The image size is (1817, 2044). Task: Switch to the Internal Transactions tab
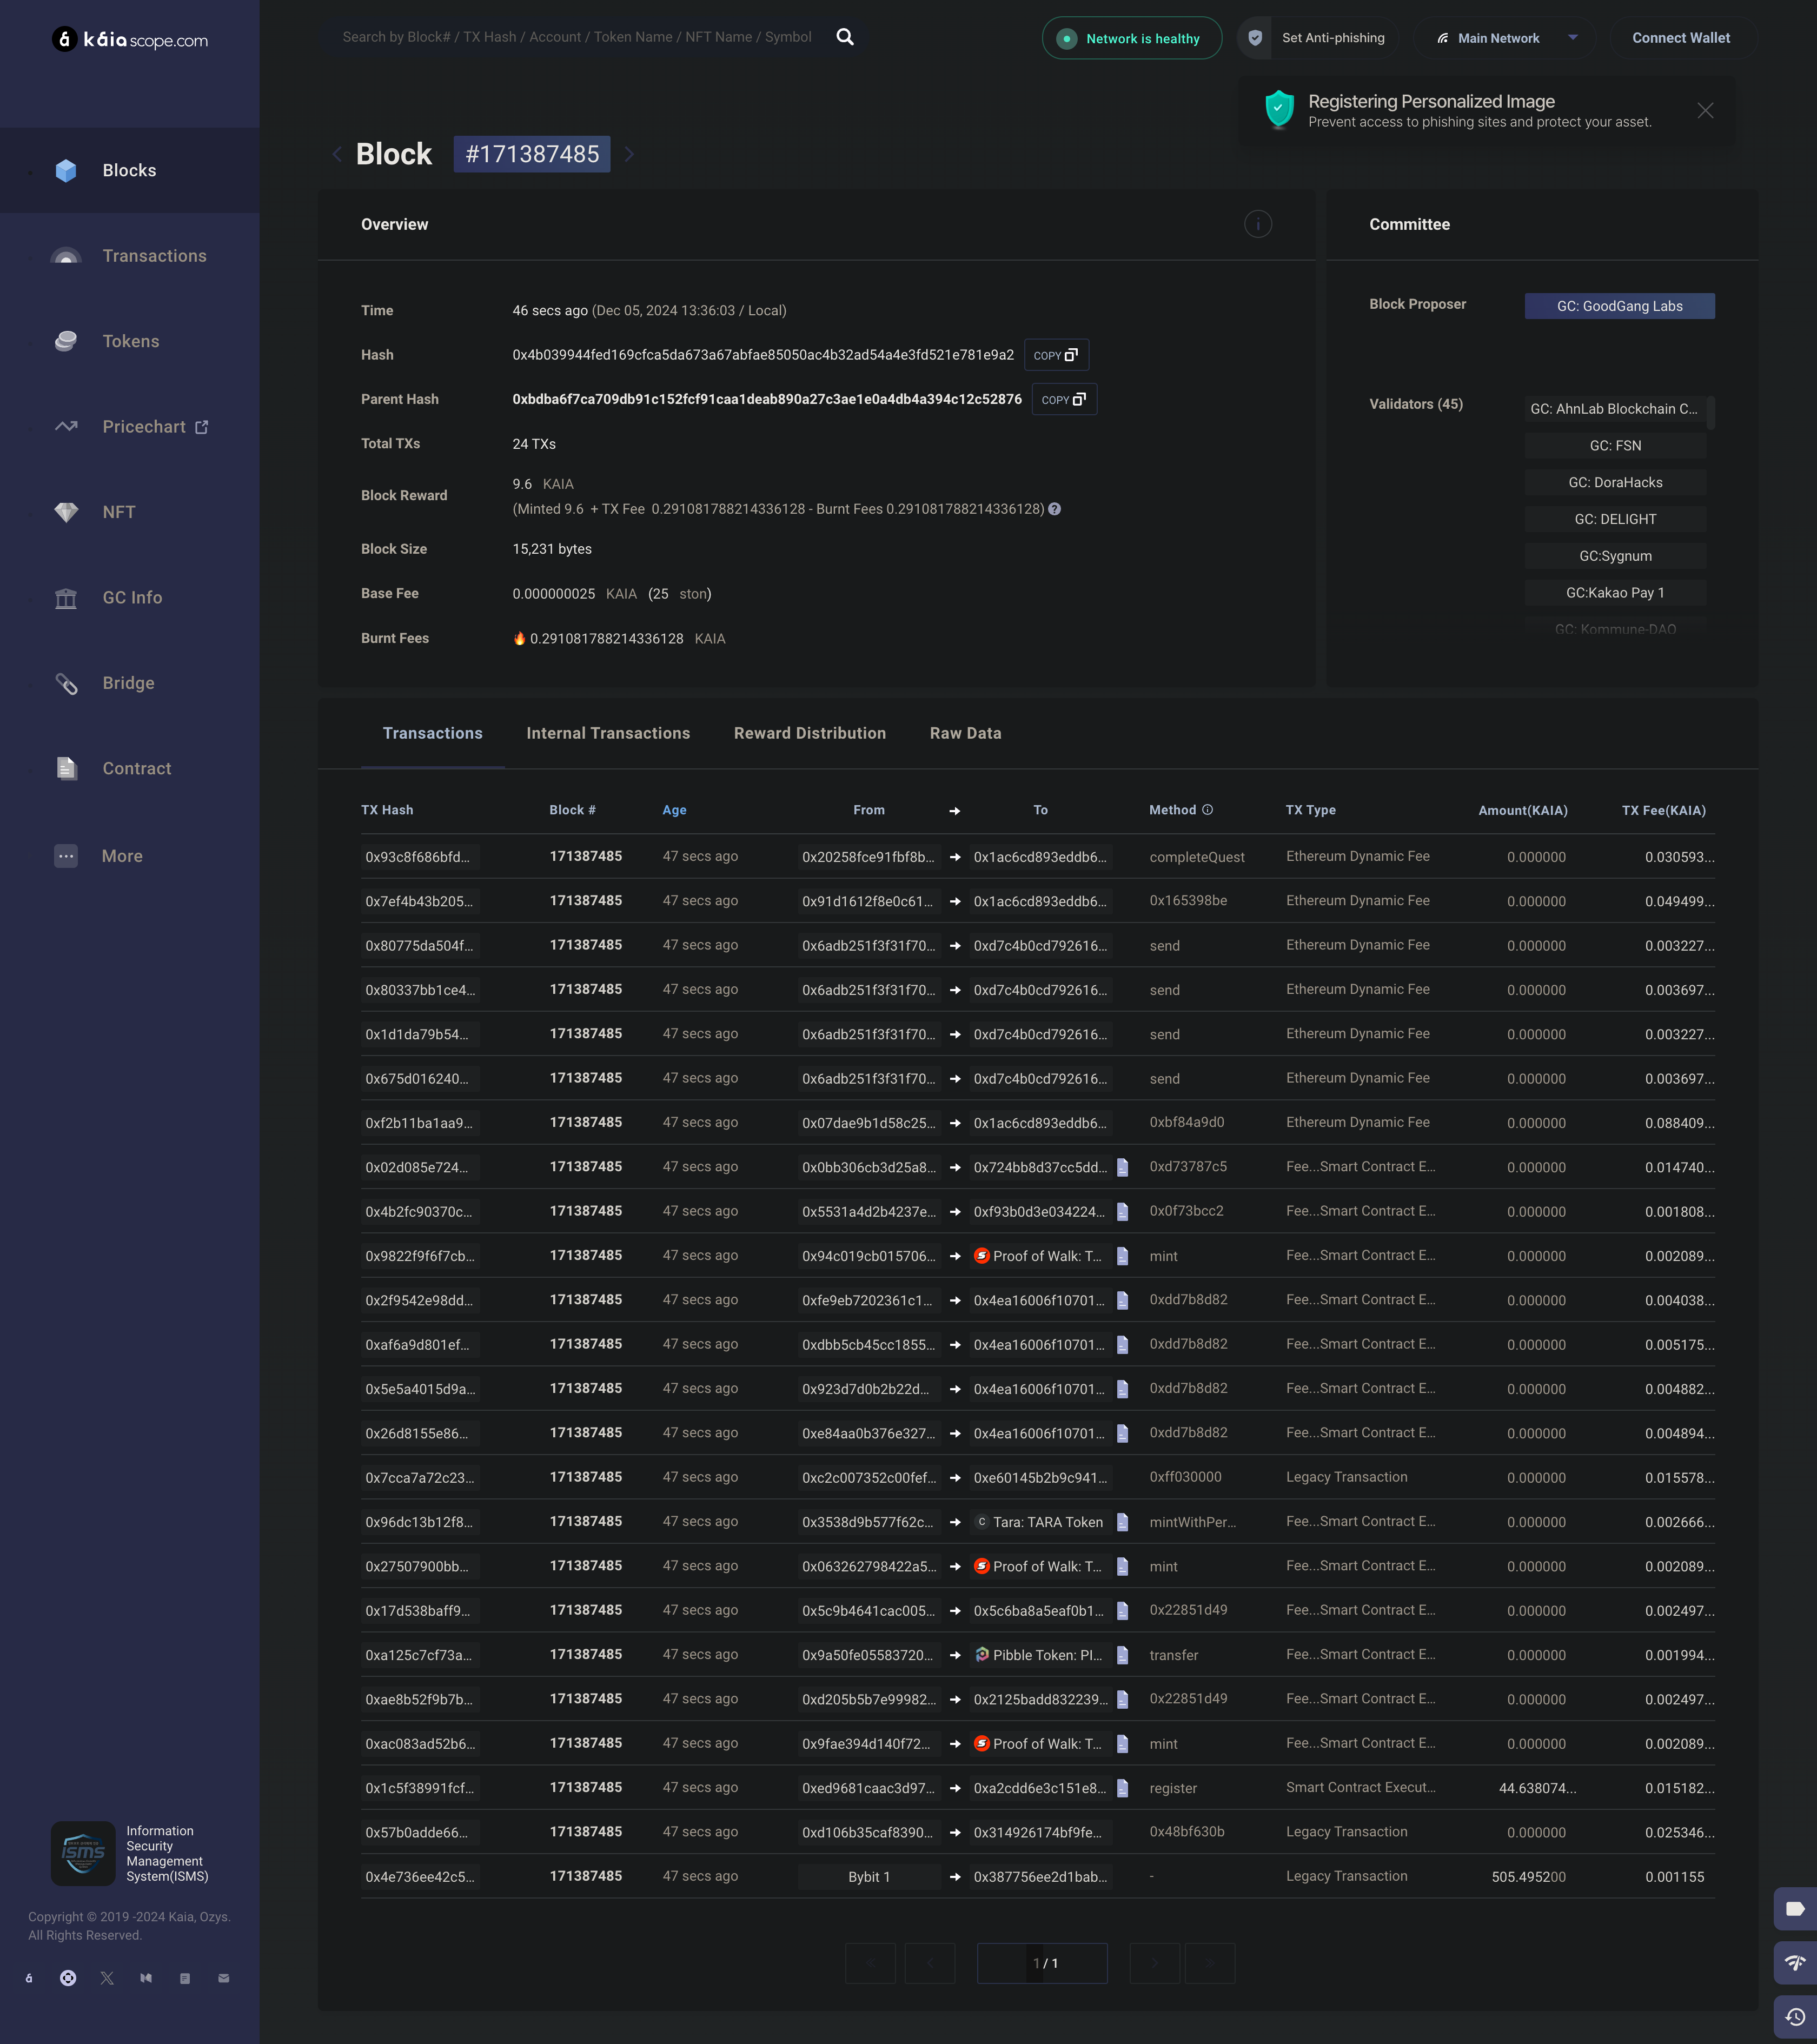pyautogui.click(x=608, y=734)
